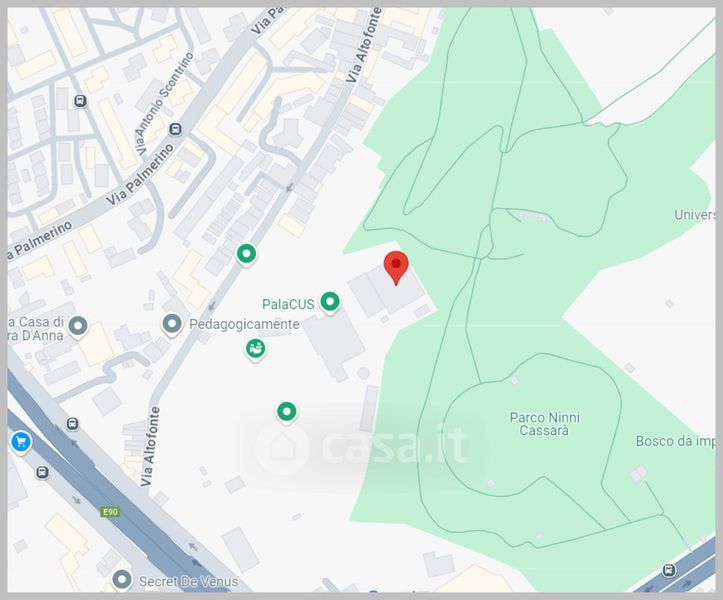Select the blue shopping cart marker
Screen dimensions: 723x600
coord(20,441)
